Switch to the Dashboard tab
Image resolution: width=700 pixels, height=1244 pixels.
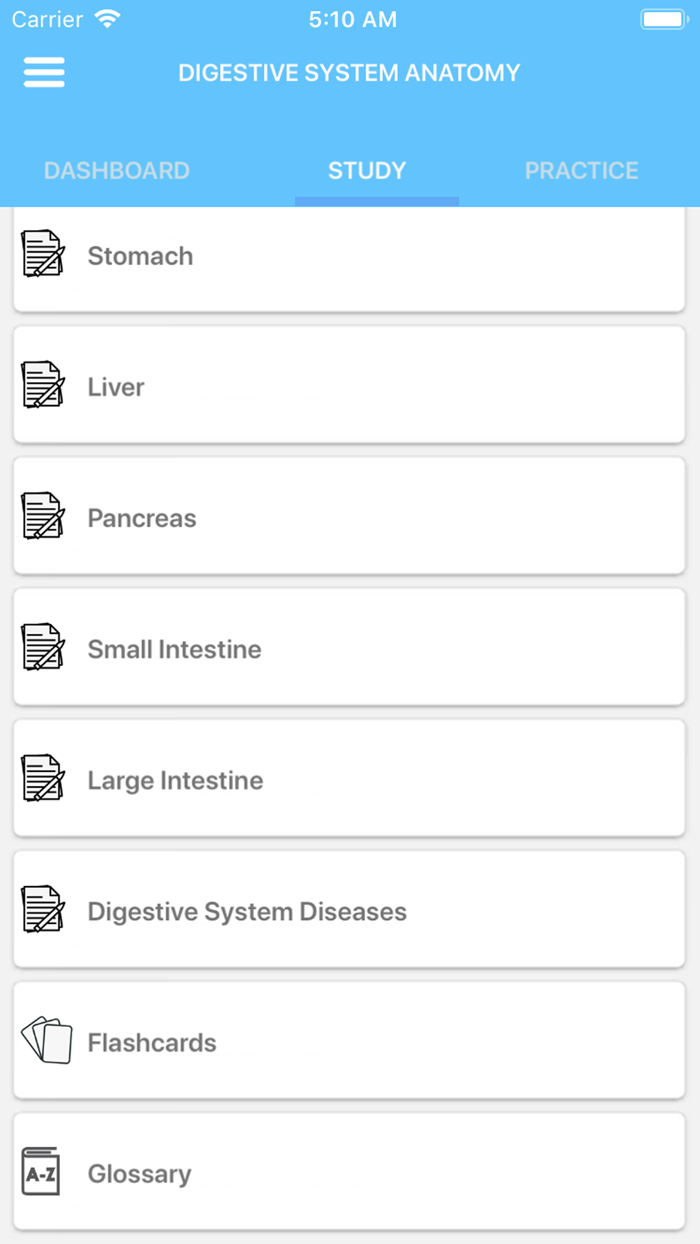coord(116,170)
